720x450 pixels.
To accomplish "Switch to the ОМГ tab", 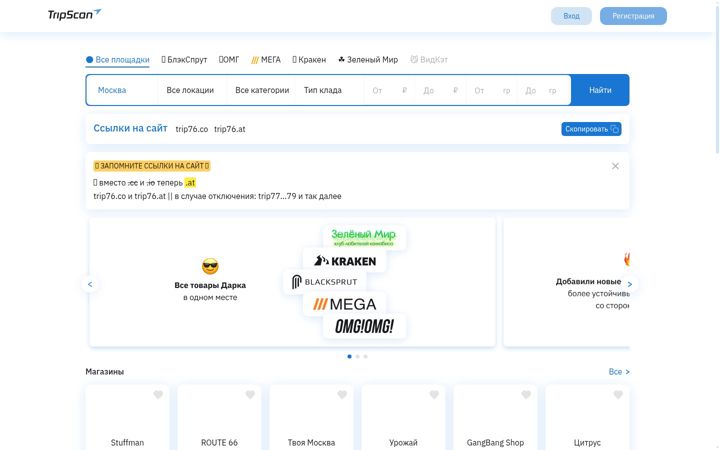I will click(229, 60).
